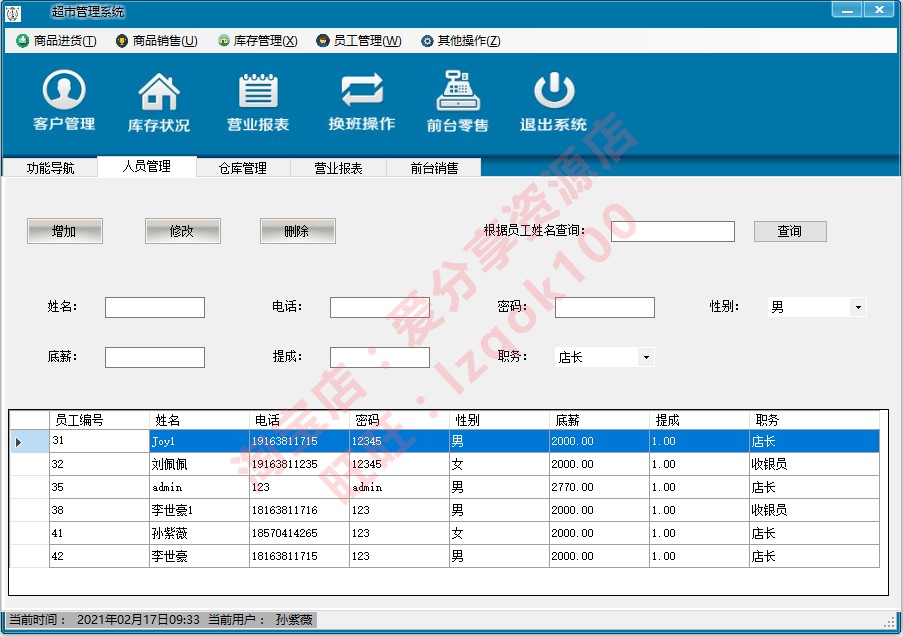Screen dimensions: 903x637
Task: Select row header of employee 31
Action: point(29,442)
